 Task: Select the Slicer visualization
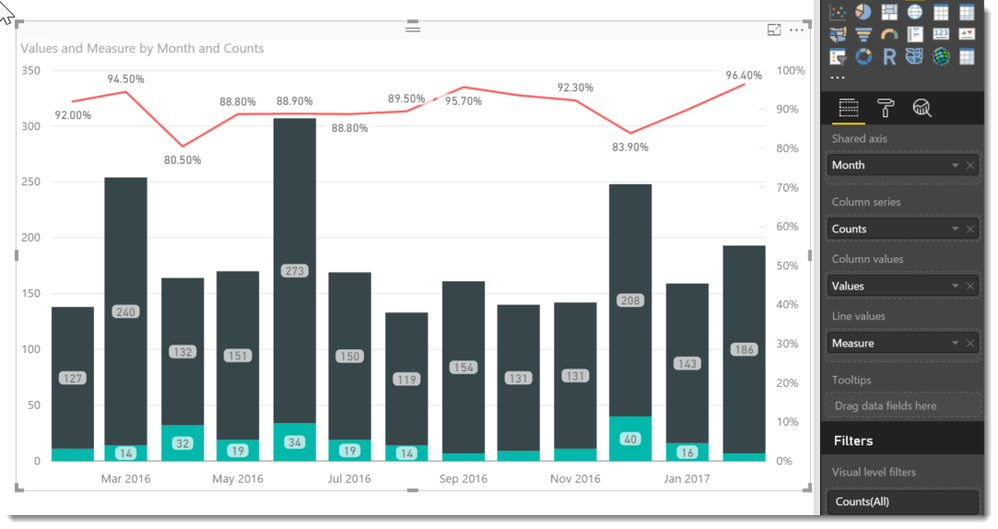[x=838, y=57]
